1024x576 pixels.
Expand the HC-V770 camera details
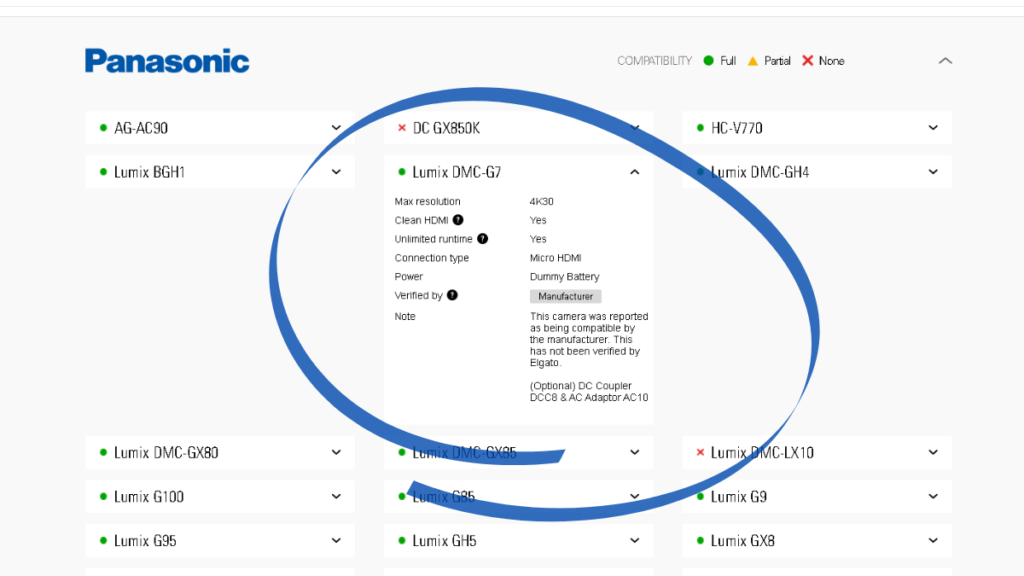click(817, 128)
